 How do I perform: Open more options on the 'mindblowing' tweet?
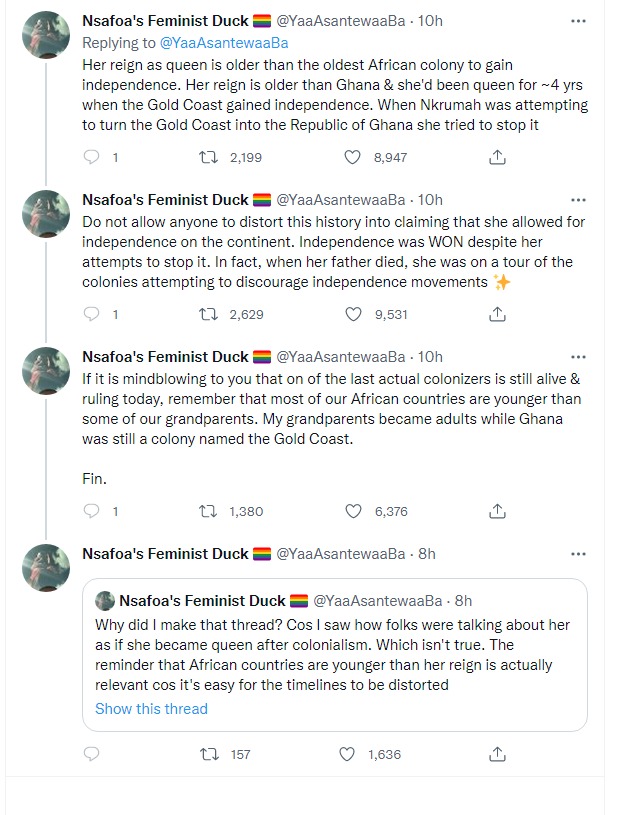pos(578,357)
